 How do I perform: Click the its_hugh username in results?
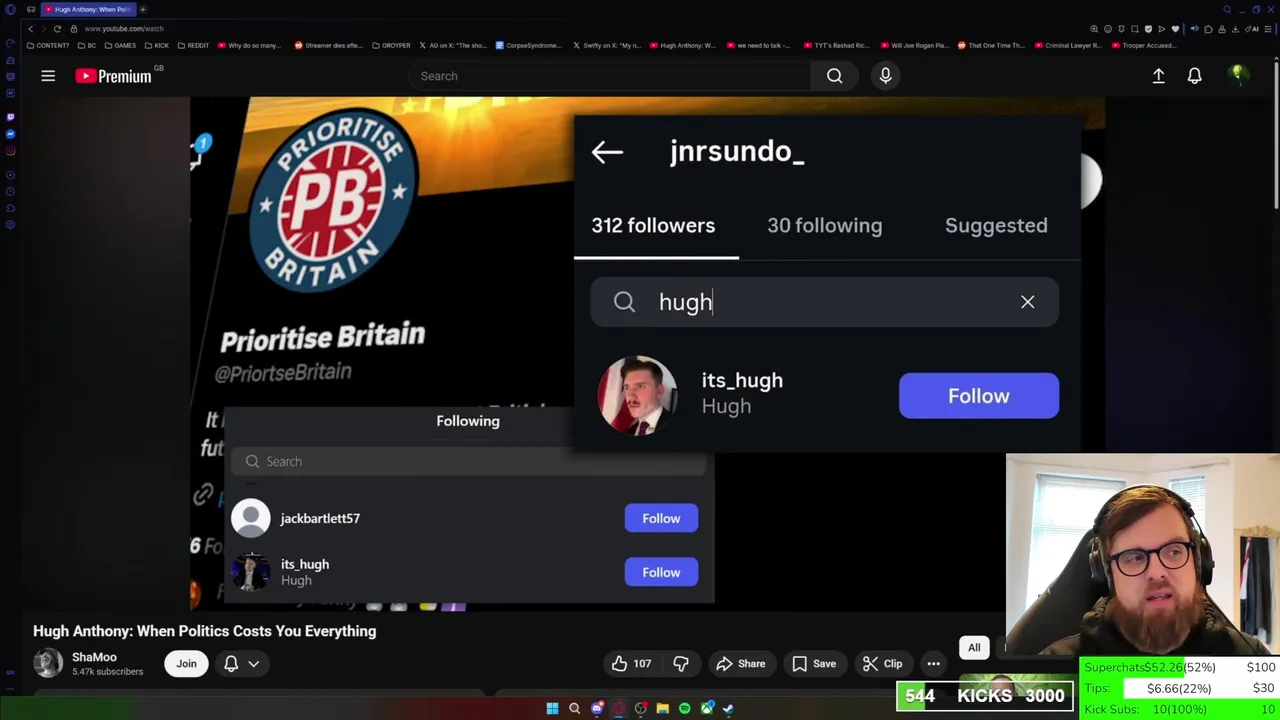coord(742,381)
